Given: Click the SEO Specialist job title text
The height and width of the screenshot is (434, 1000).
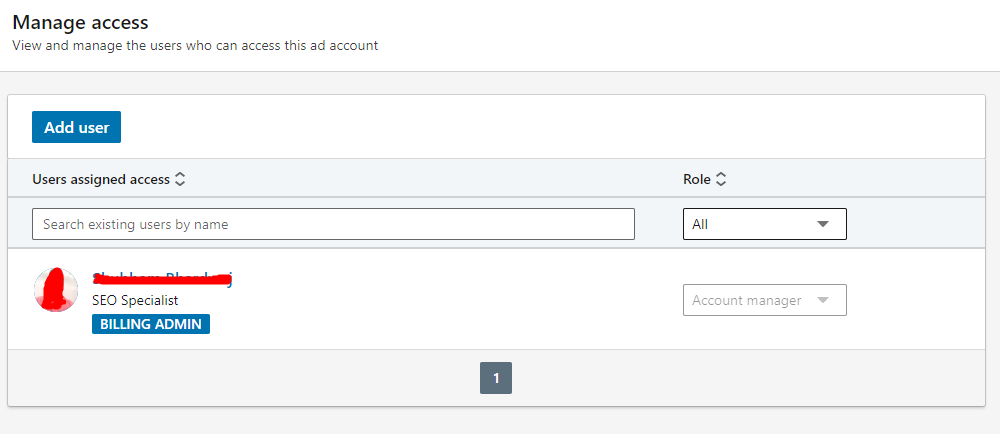Looking at the screenshot, I should click(135, 300).
